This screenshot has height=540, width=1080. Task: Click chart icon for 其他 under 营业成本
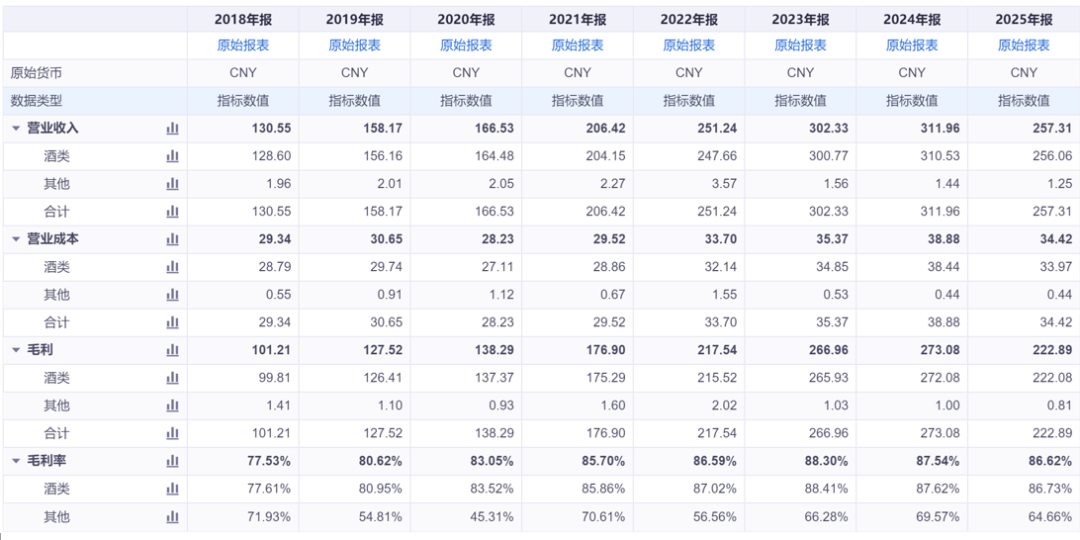coord(172,295)
